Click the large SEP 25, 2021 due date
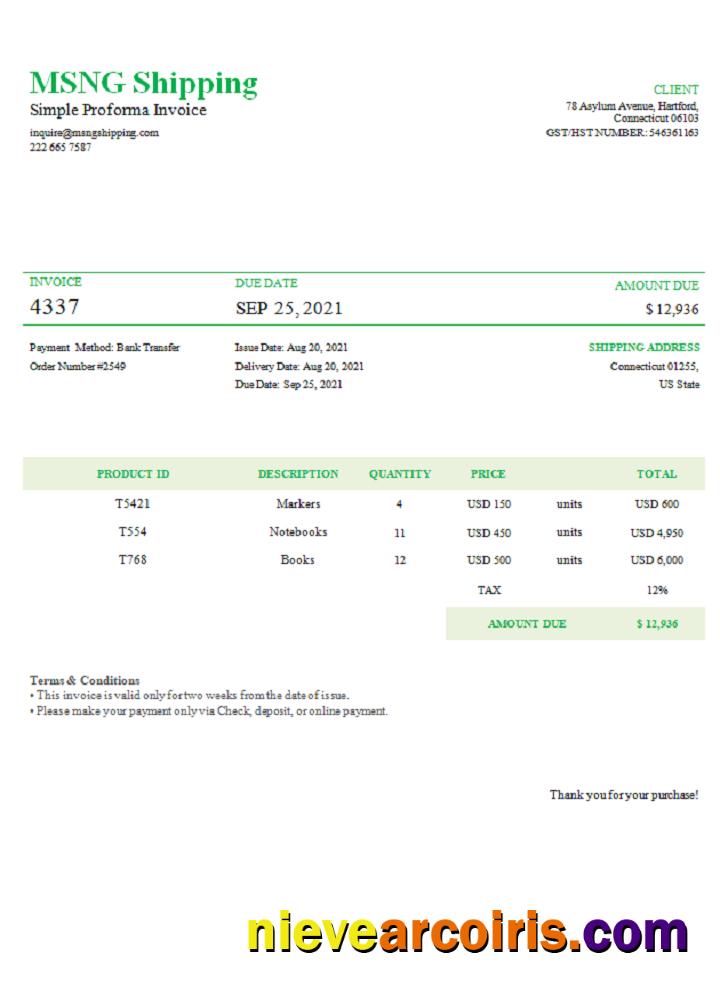This screenshot has height=1000, width=720. [x=289, y=308]
